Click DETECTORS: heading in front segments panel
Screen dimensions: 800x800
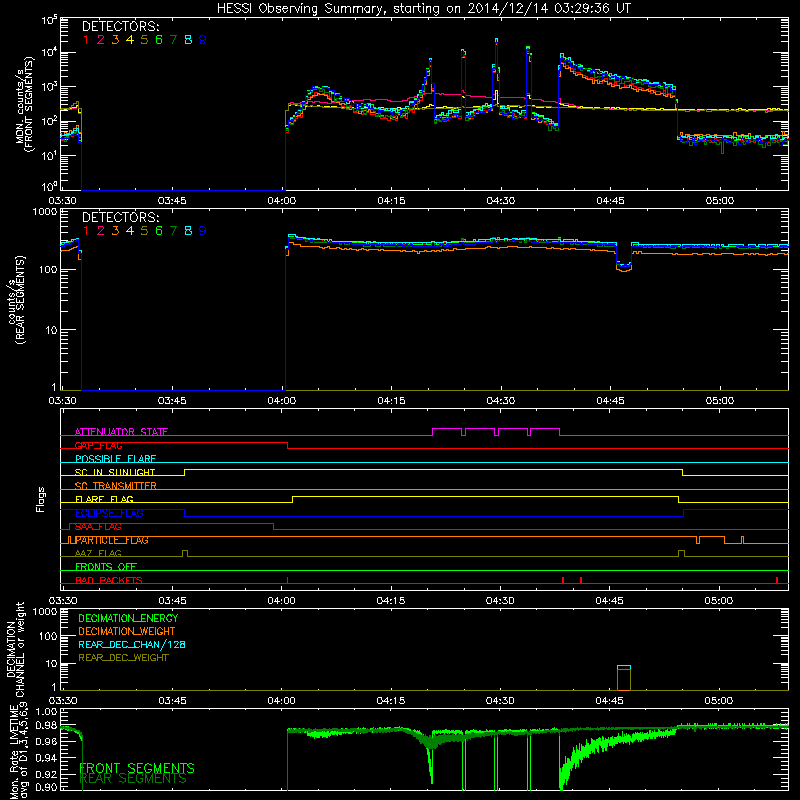[x=120, y=26]
